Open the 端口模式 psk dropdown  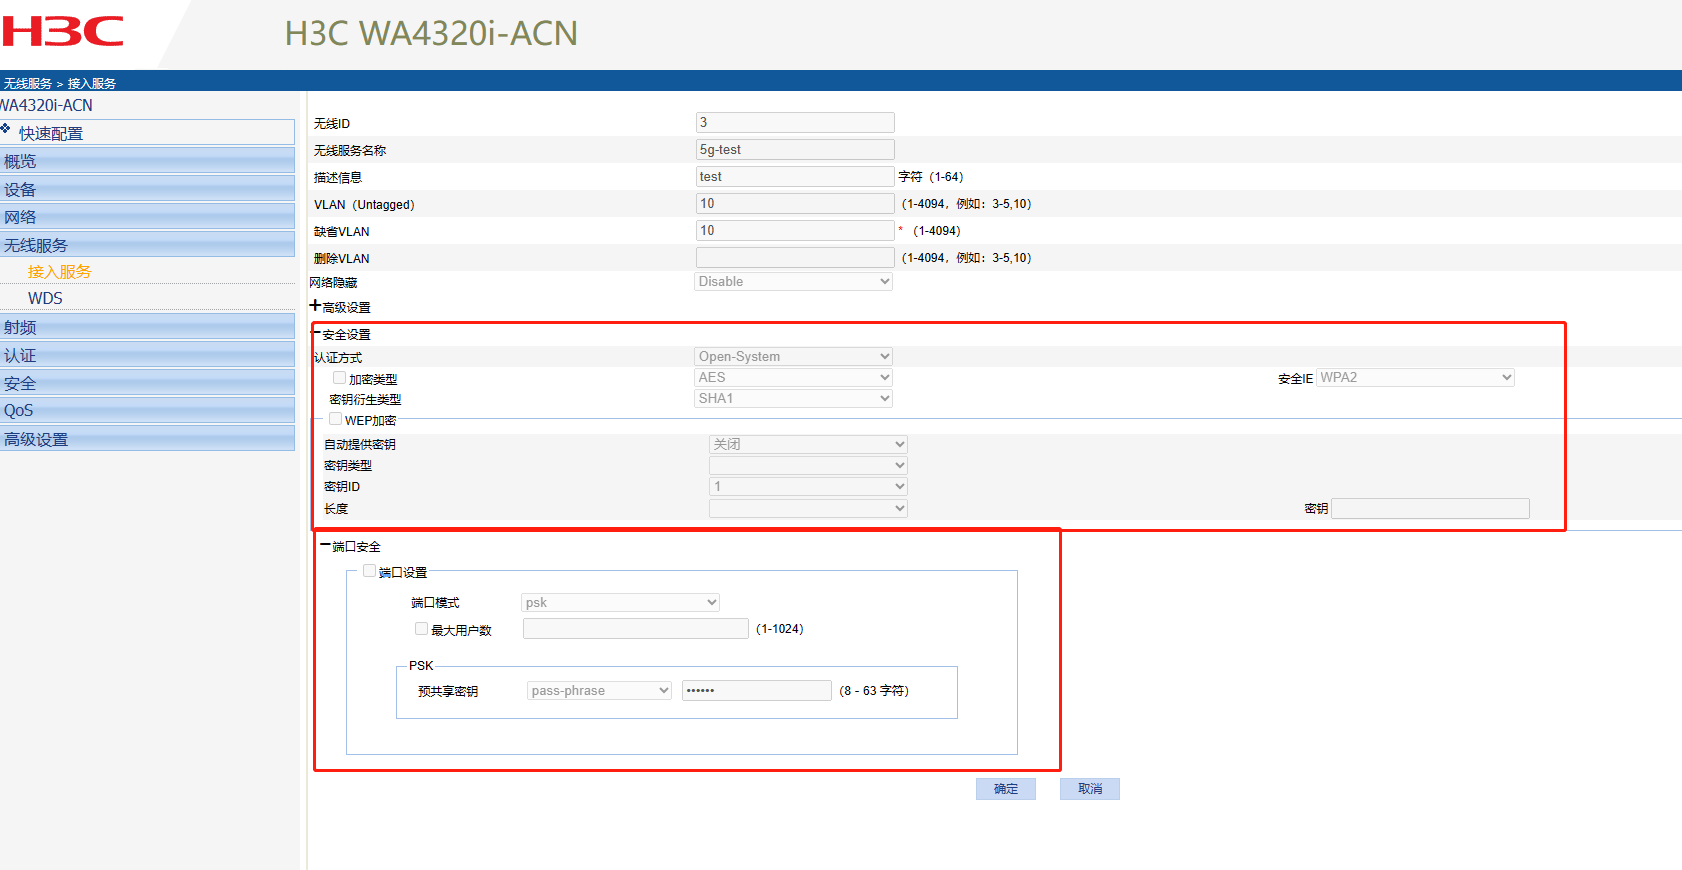click(x=621, y=603)
